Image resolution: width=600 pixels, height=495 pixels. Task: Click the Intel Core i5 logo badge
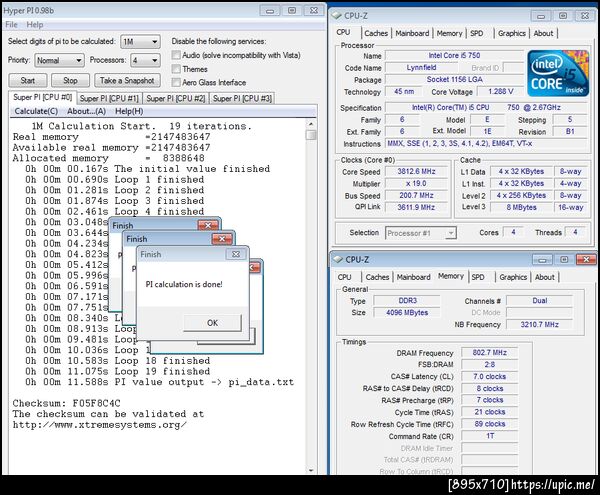(558, 73)
